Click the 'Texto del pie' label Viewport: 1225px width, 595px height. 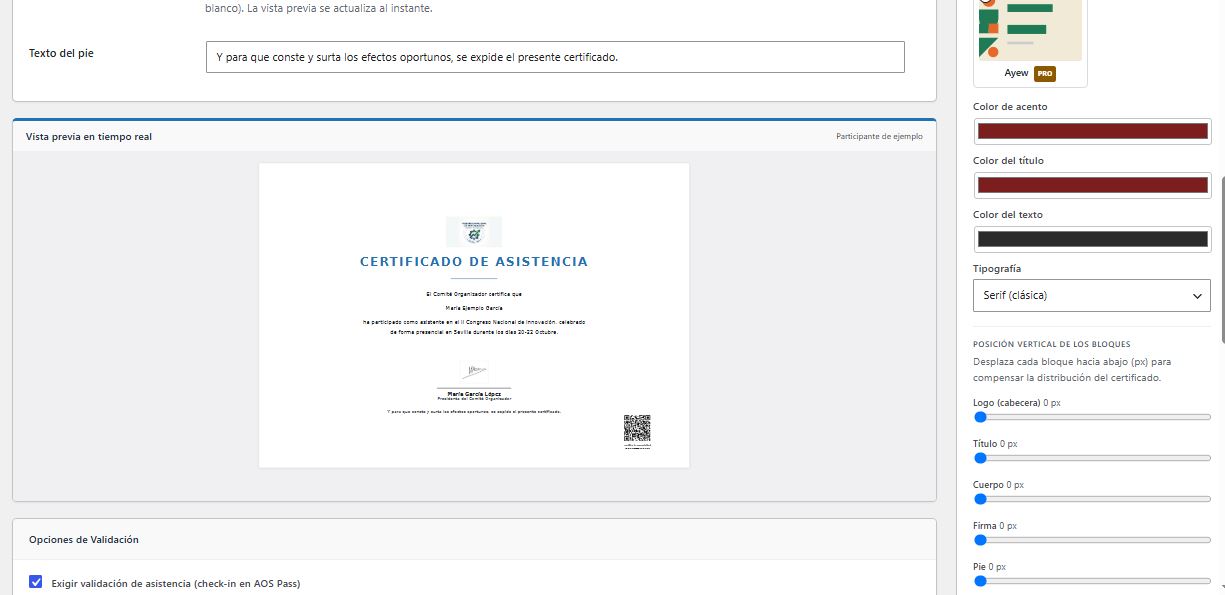point(61,52)
